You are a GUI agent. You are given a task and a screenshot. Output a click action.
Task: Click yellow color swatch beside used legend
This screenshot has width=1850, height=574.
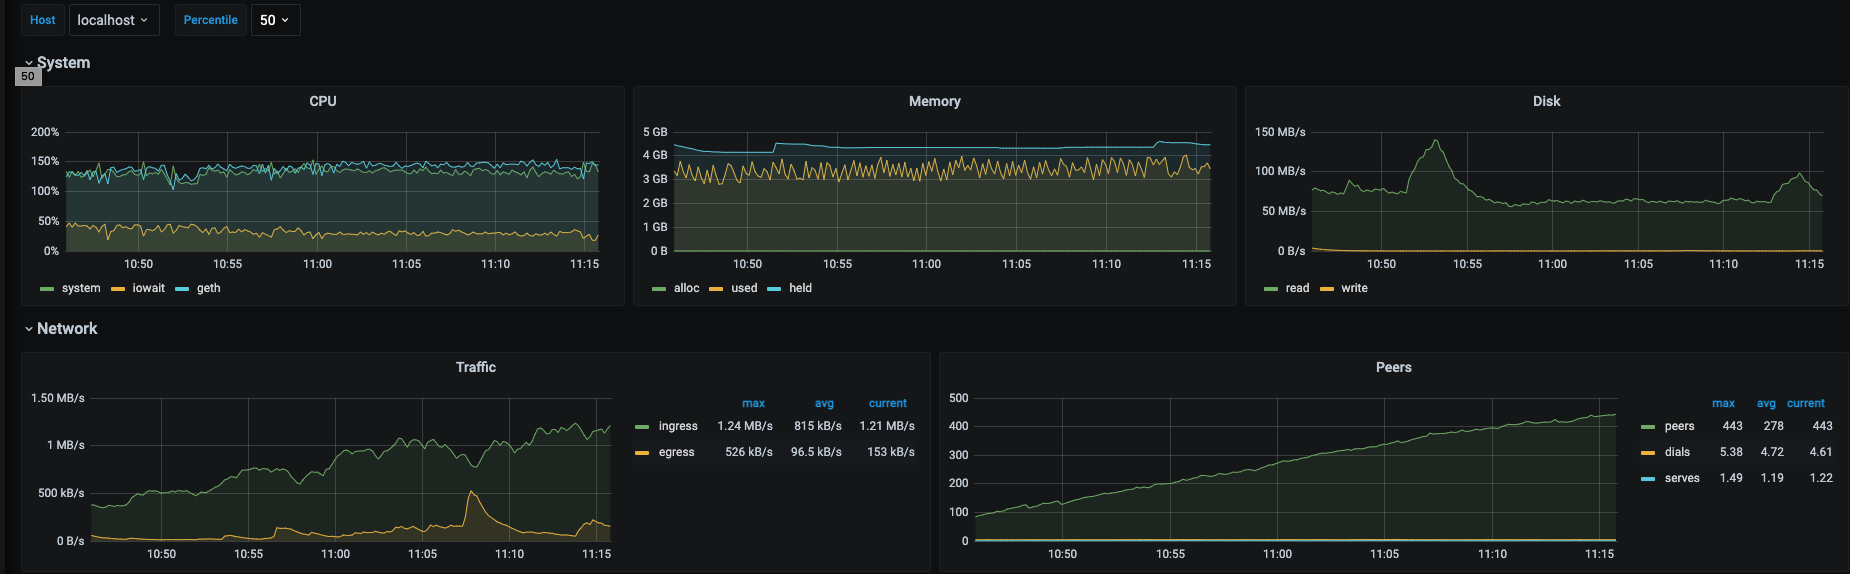716,289
